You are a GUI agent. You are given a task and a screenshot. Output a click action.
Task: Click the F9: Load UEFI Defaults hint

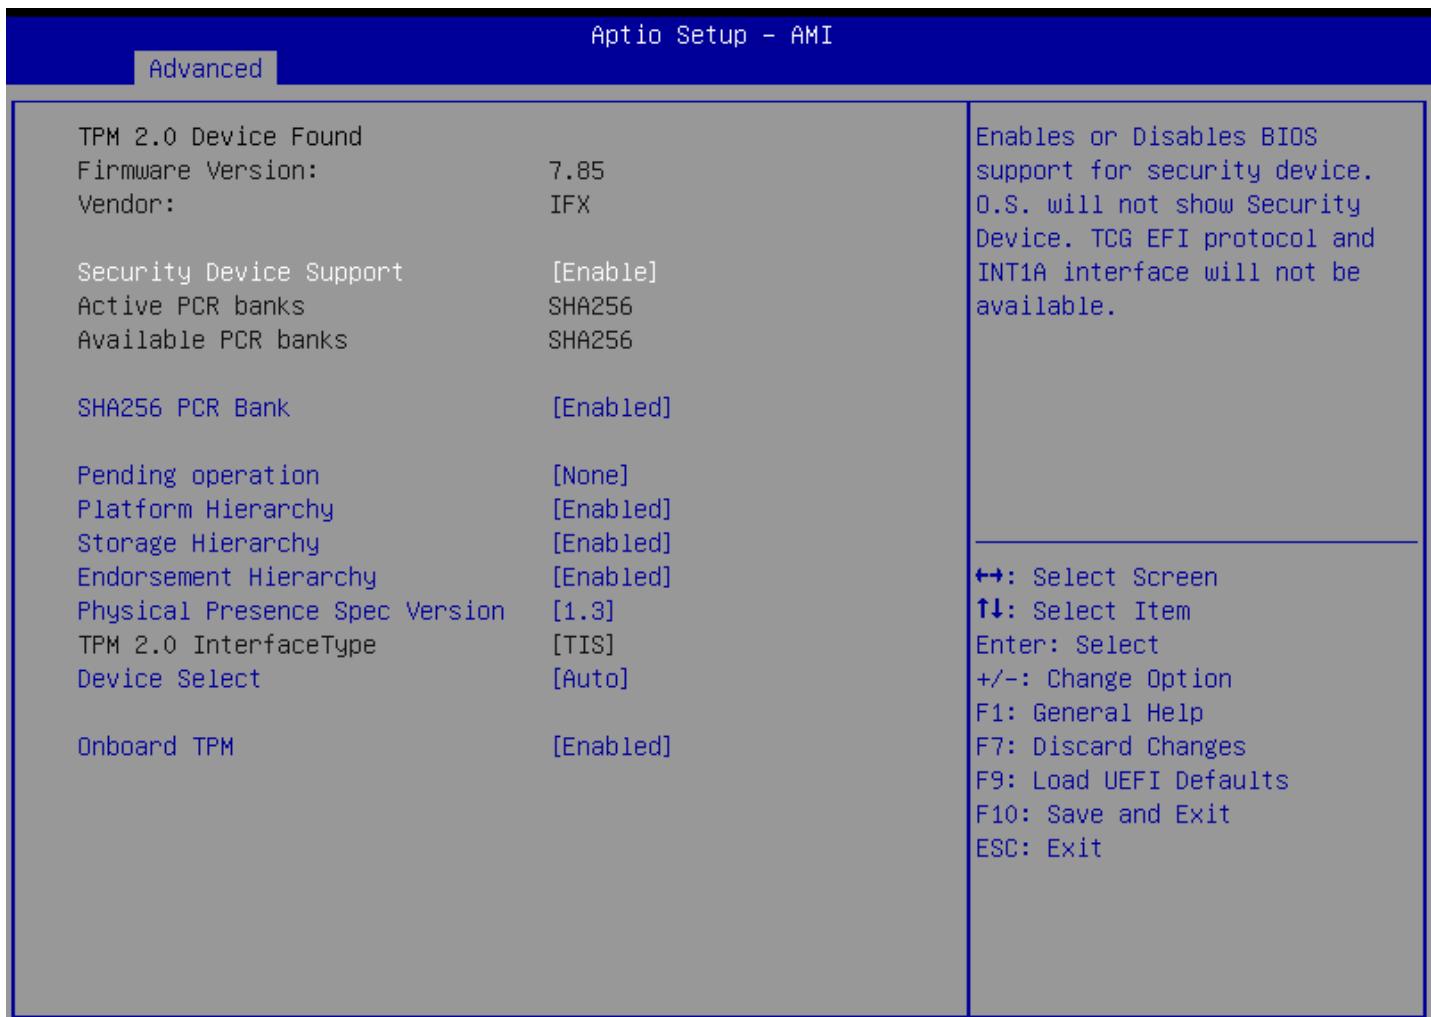(1131, 780)
